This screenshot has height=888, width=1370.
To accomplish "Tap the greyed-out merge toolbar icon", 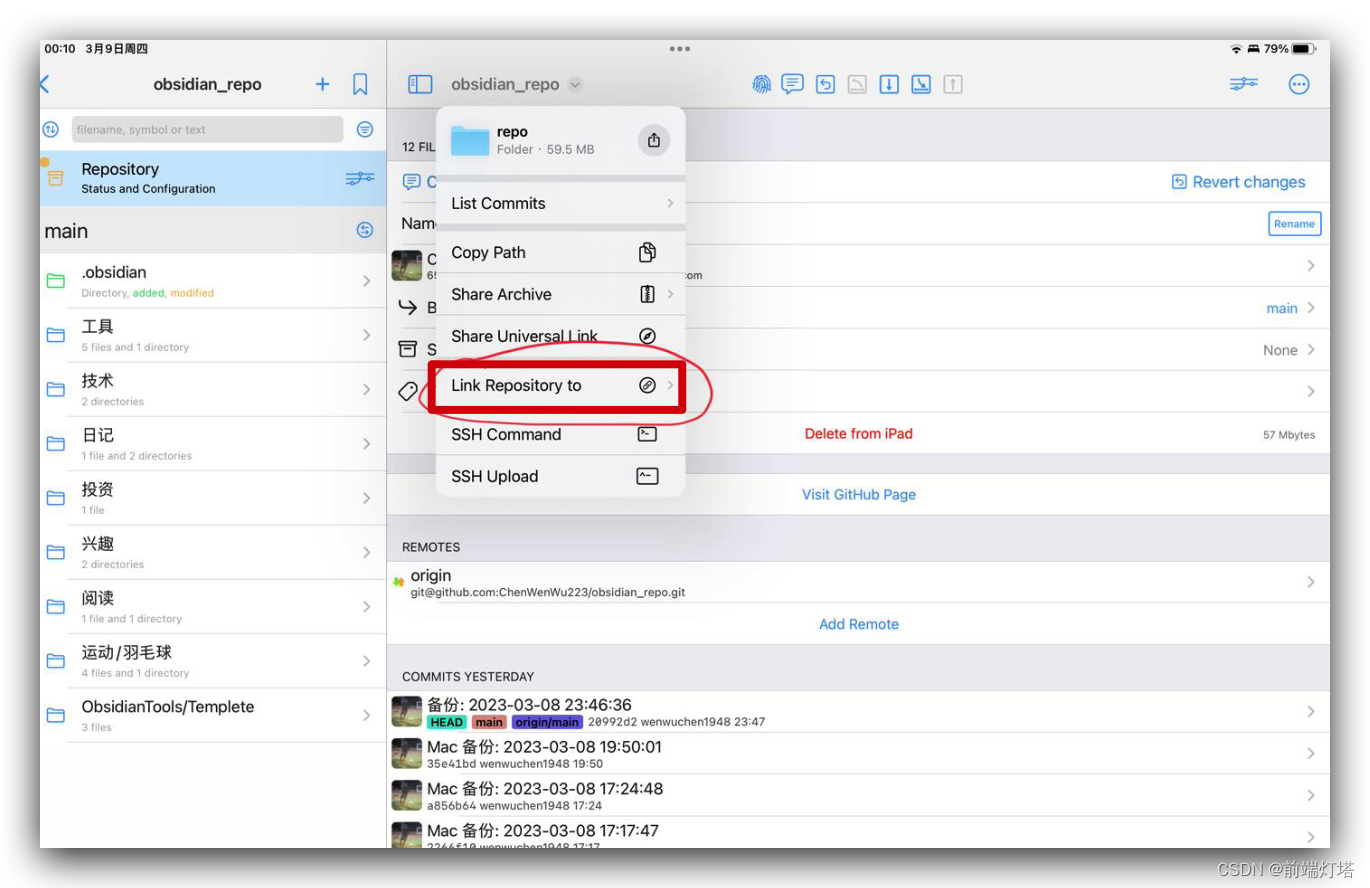I will 857,85.
